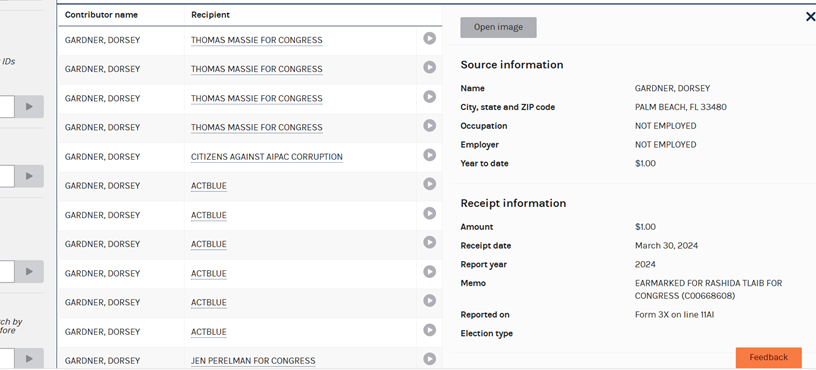The height and width of the screenshot is (370, 816).
Task: Close the receipt details panel with X
Action: (x=810, y=17)
